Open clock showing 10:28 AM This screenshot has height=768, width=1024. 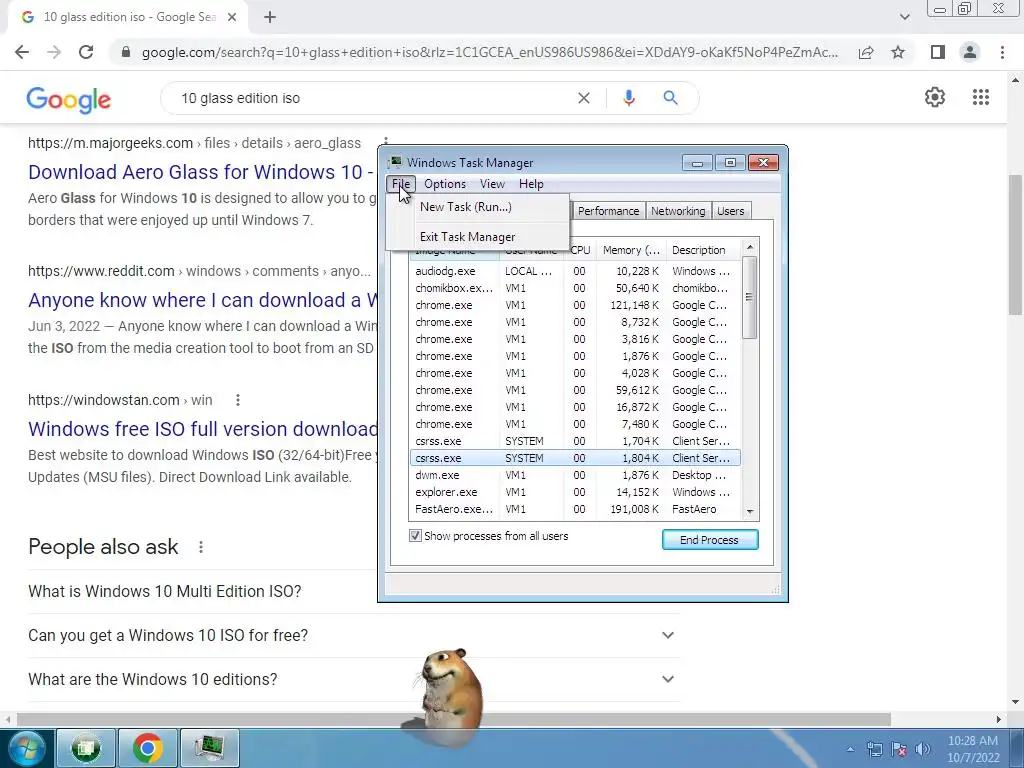pyautogui.click(x=973, y=749)
